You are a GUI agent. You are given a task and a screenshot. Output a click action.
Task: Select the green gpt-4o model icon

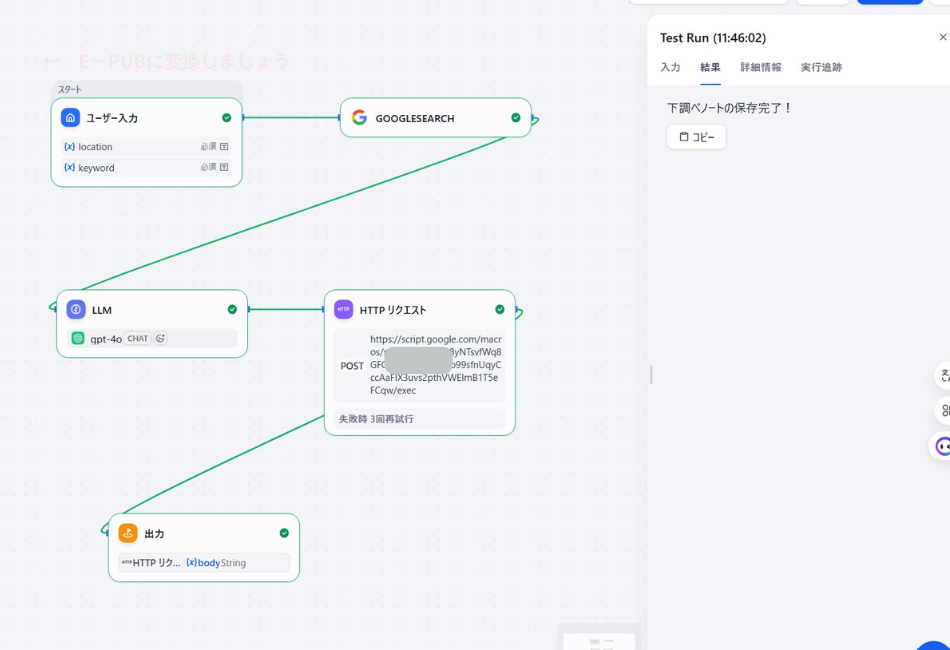click(77, 338)
